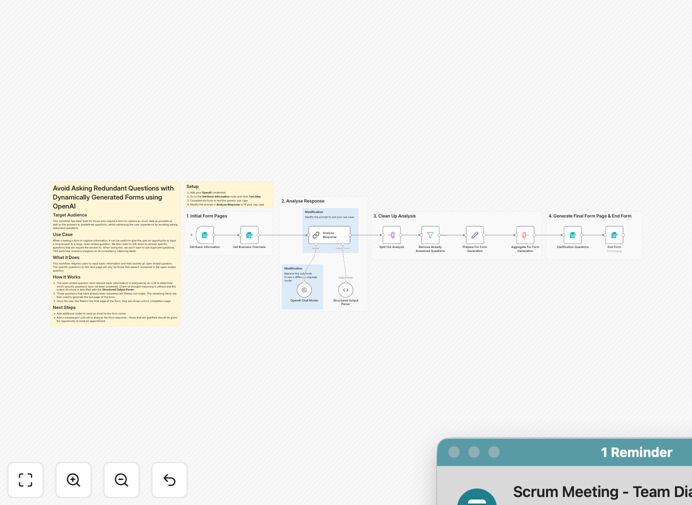
Task: Close the Reminder window with first traffic-light button
Action: 454,452
